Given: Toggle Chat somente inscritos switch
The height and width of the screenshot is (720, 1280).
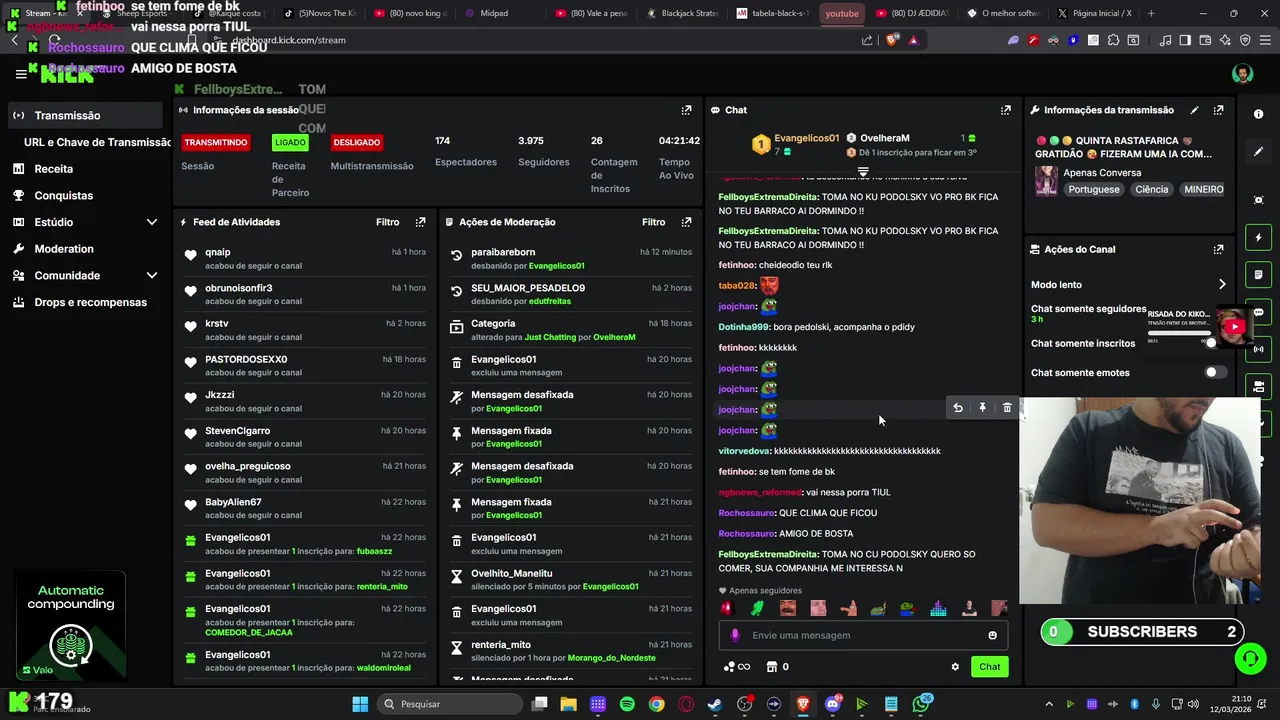Looking at the screenshot, I should pos(1215,343).
